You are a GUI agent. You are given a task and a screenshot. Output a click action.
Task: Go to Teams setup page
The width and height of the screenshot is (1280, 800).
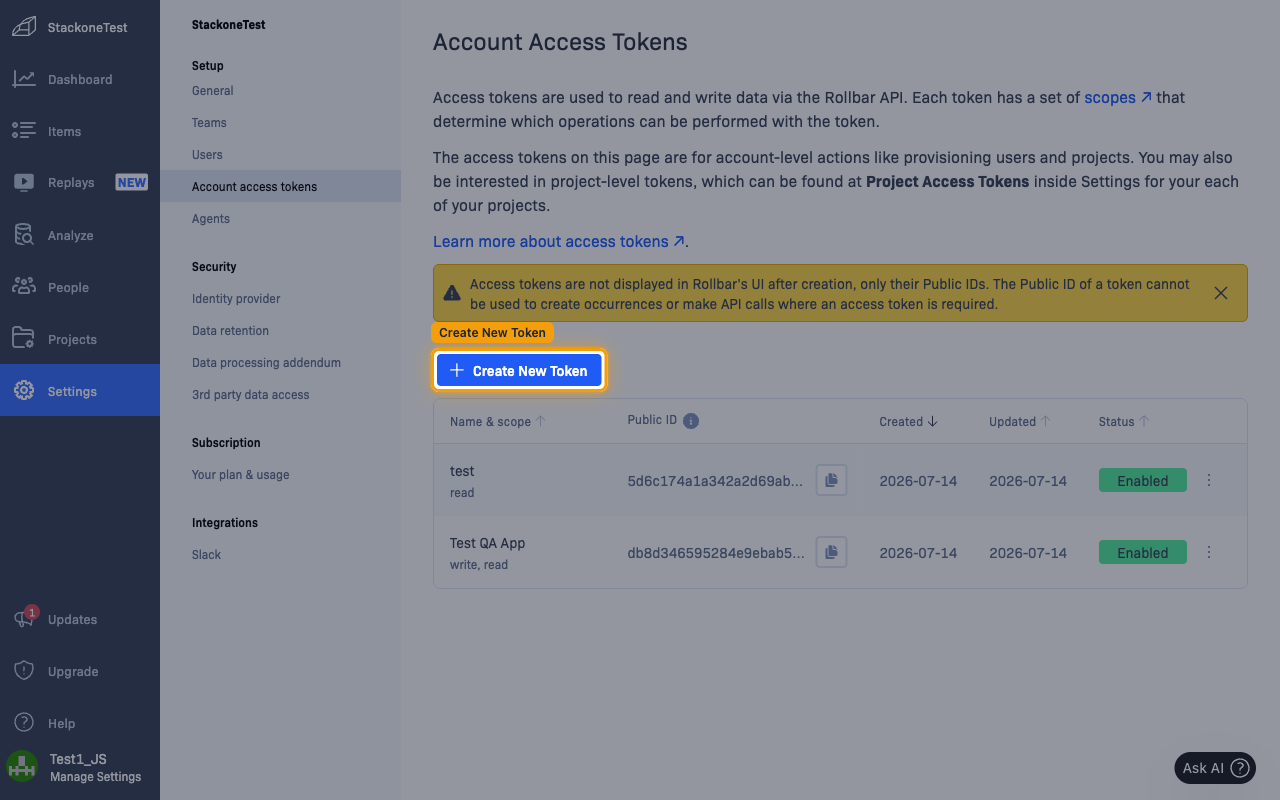pos(209,123)
